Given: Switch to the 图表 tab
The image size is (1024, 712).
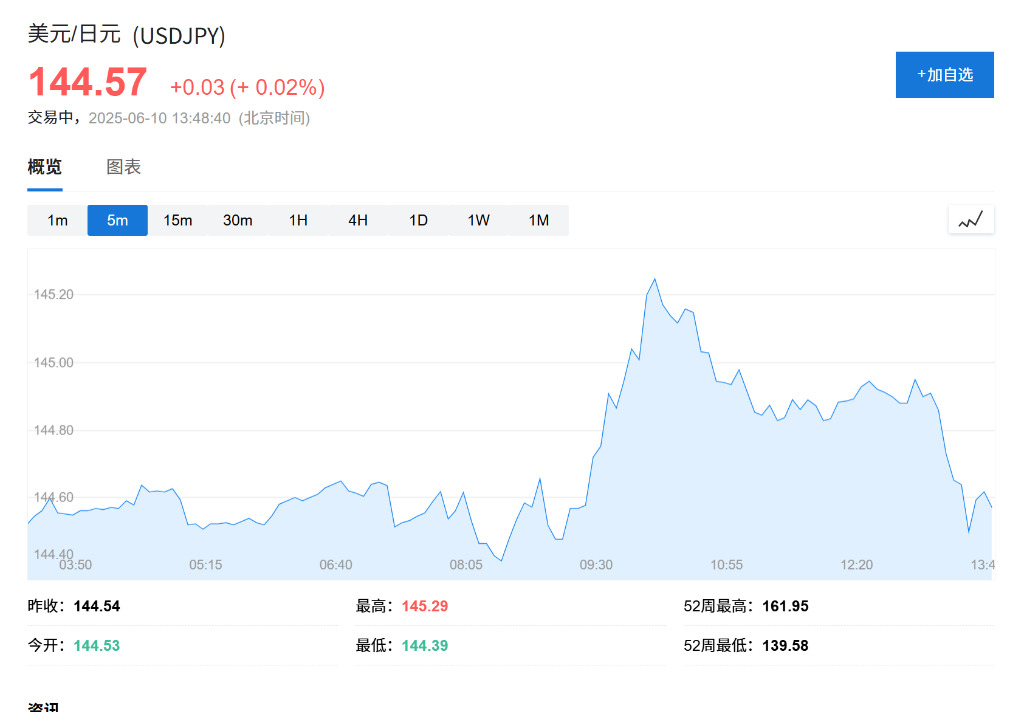Looking at the screenshot, I should click(124, 167).
